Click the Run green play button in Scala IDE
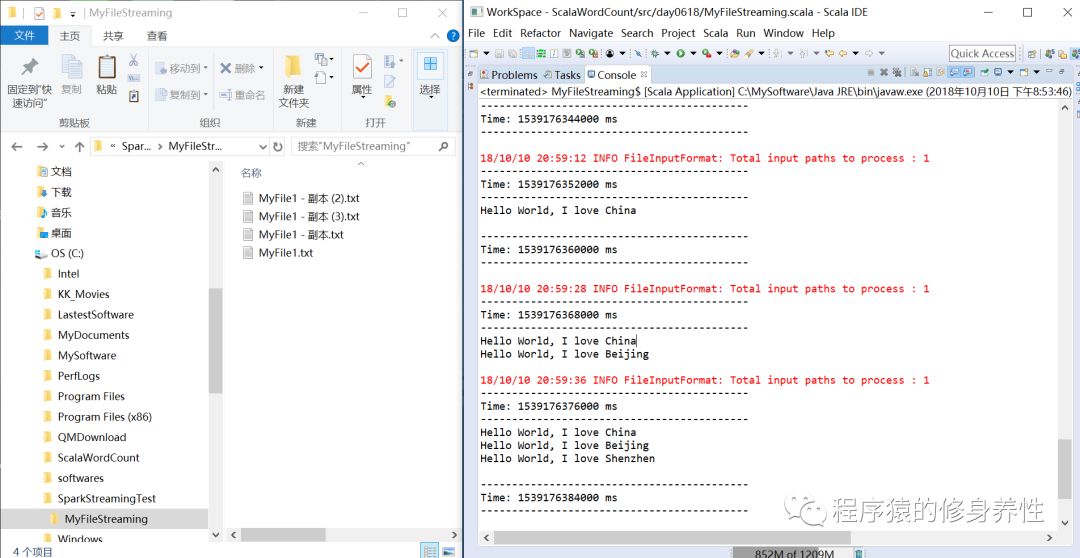This screenshot has width=1080, height=558. (680, 53)
